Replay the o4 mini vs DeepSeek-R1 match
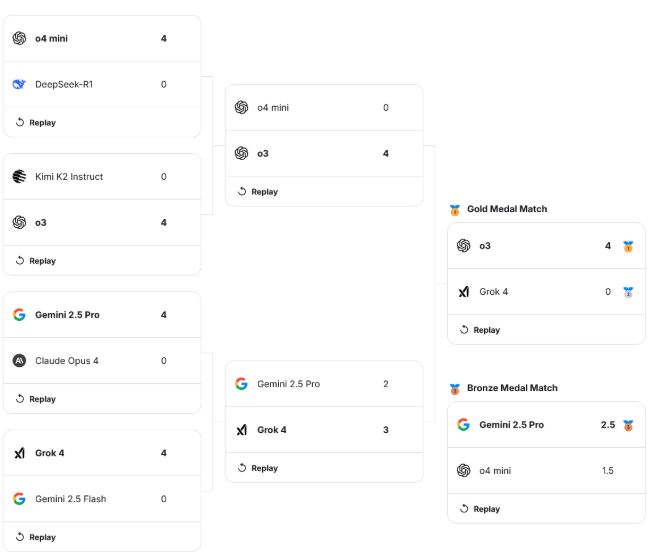The image size is (653, 560). point(36,123)
